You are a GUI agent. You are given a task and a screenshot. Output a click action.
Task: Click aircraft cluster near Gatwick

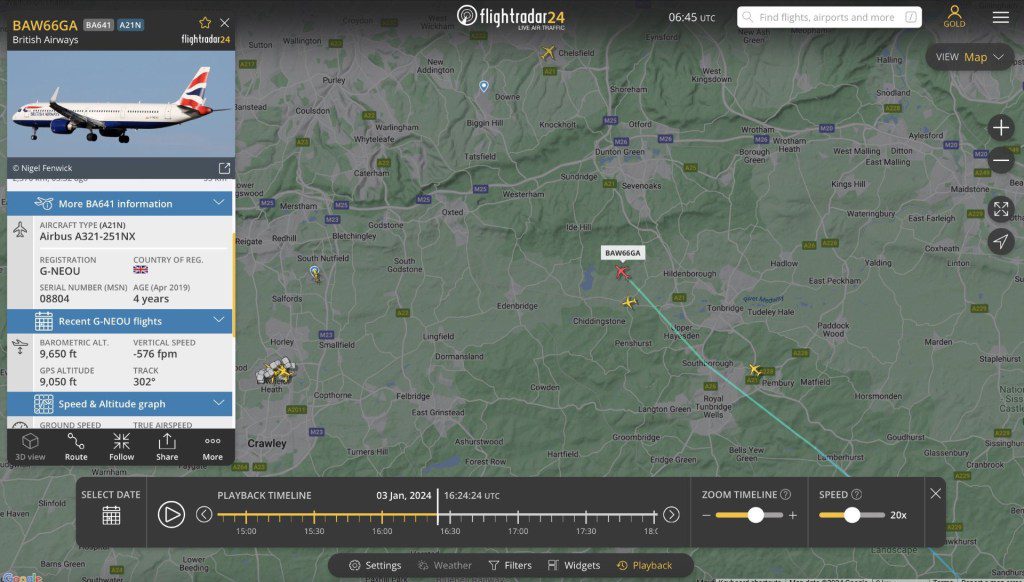coord(277,370)
